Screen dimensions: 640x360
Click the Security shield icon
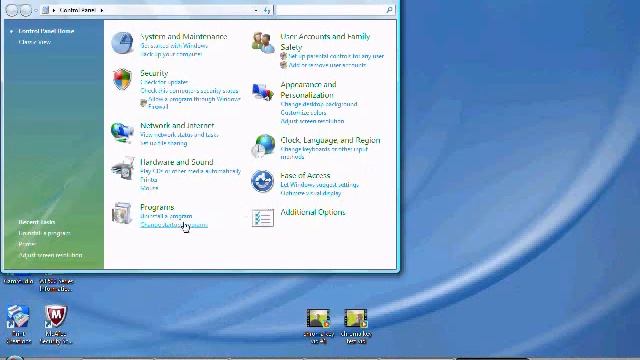click(122, 79)
